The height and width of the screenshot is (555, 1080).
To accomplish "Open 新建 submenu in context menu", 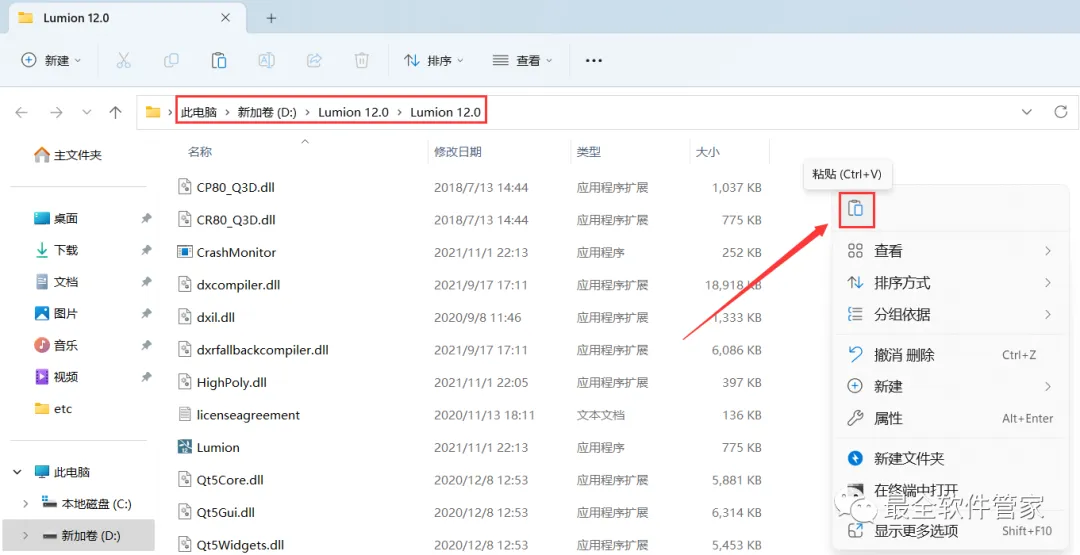I will coord(951,386).
